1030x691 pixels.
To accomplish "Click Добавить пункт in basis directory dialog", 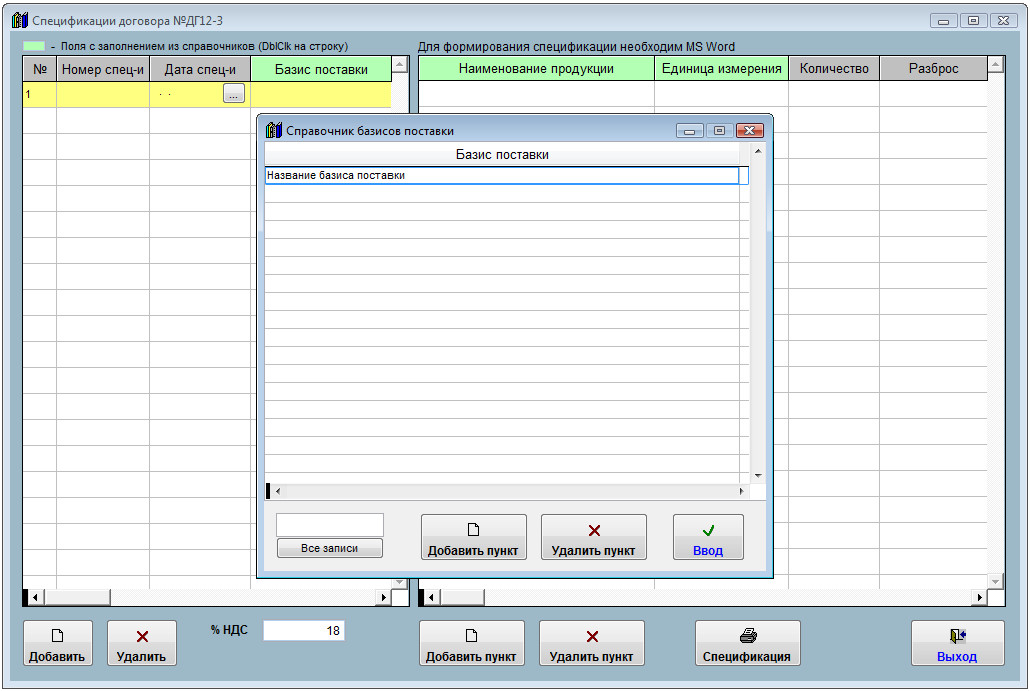I will tap(474, 537).
